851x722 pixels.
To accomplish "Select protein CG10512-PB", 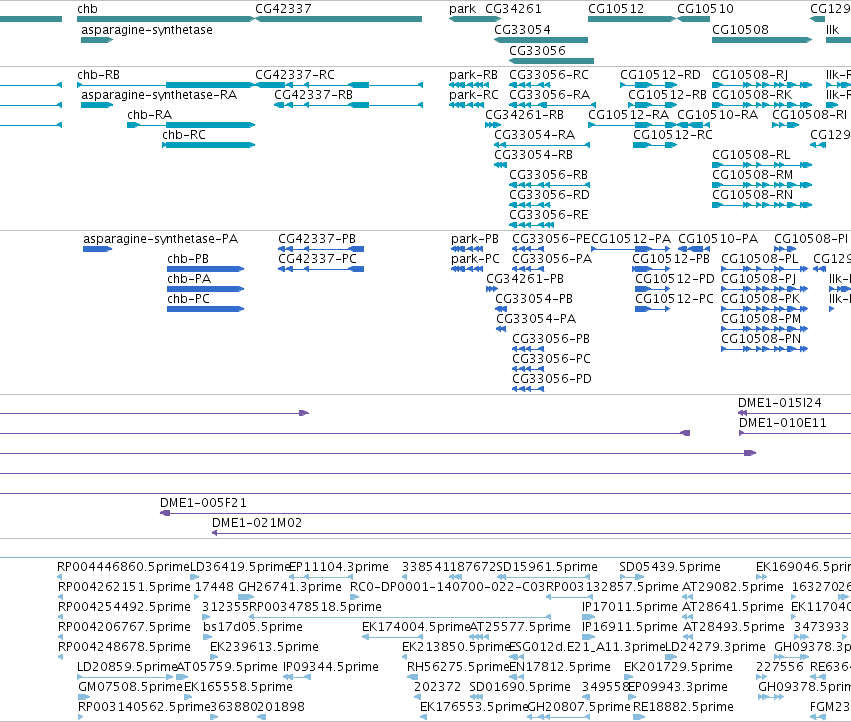I will 651,269.
